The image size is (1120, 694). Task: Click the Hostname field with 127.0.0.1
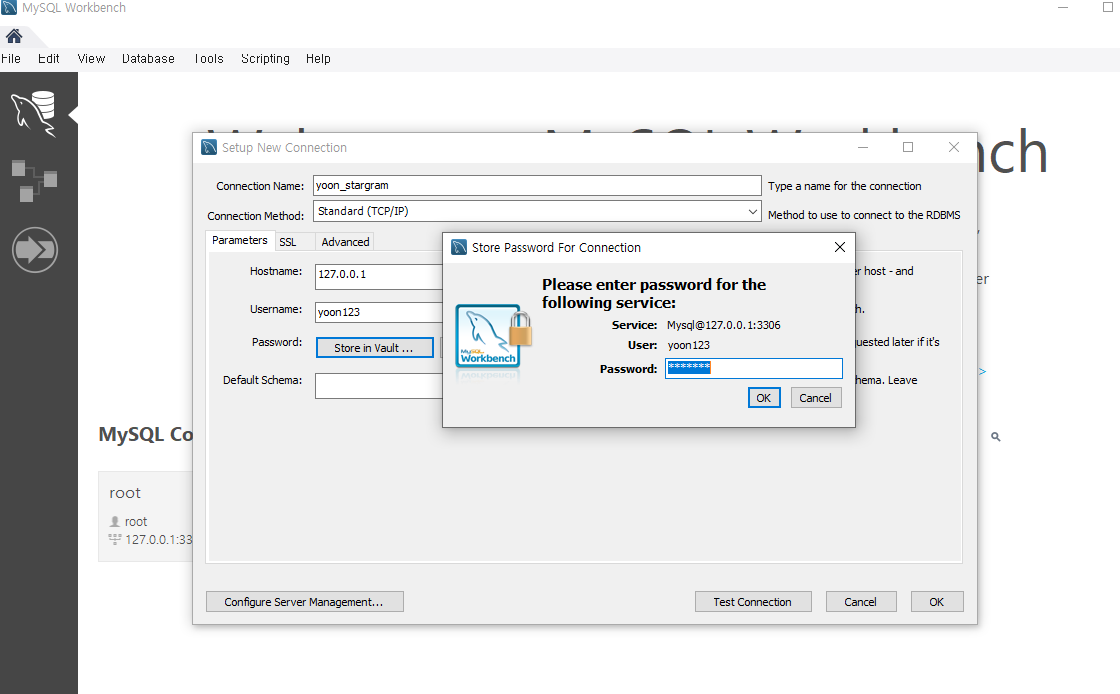click(379, 275)
